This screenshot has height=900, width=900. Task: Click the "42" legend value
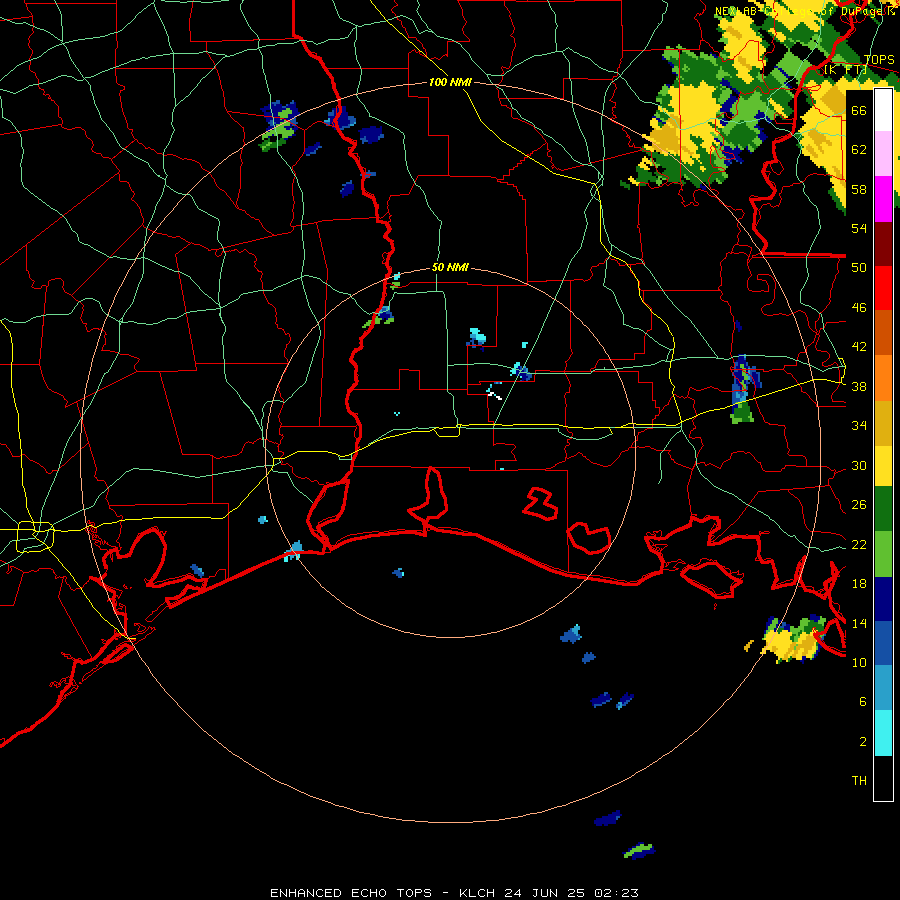(859, 347)
